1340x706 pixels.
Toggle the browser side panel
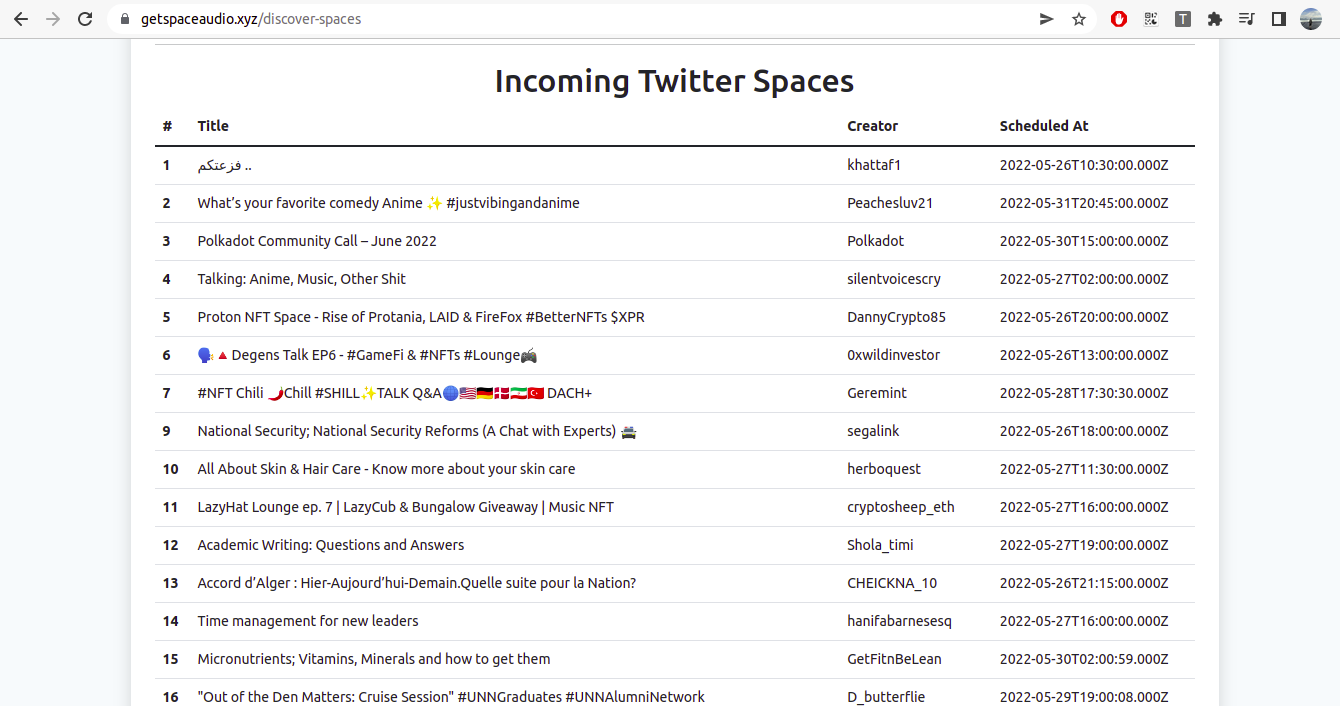tap(1278, 19)
